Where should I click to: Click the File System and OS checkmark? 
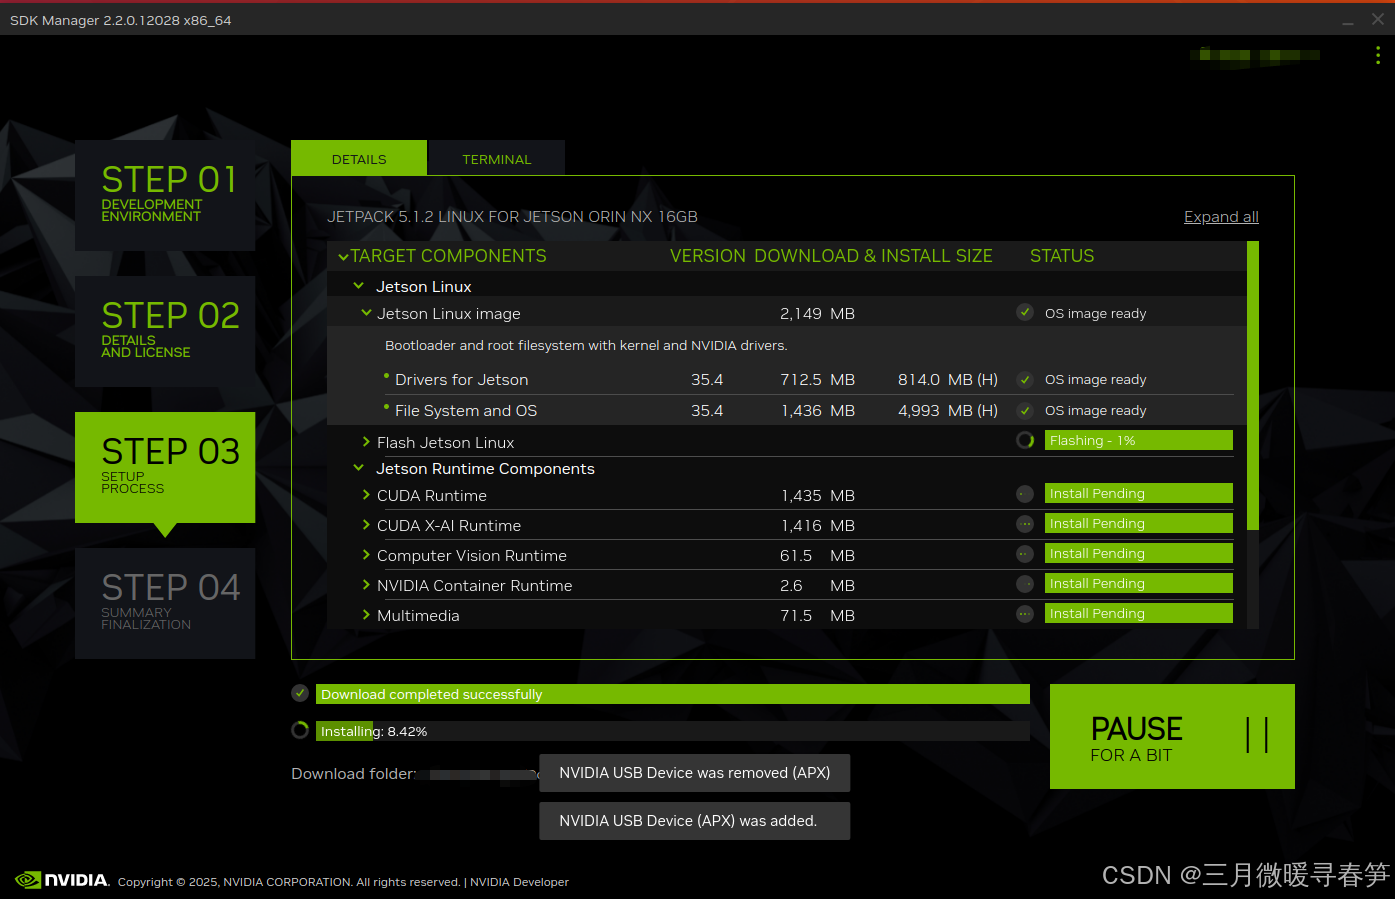click(x=1025, y=410)
